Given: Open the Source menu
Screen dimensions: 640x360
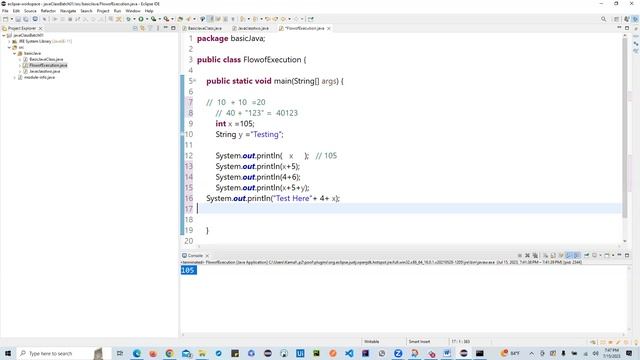Looking at the screenshot, I should pyautogui.click(x=30, y=11).
